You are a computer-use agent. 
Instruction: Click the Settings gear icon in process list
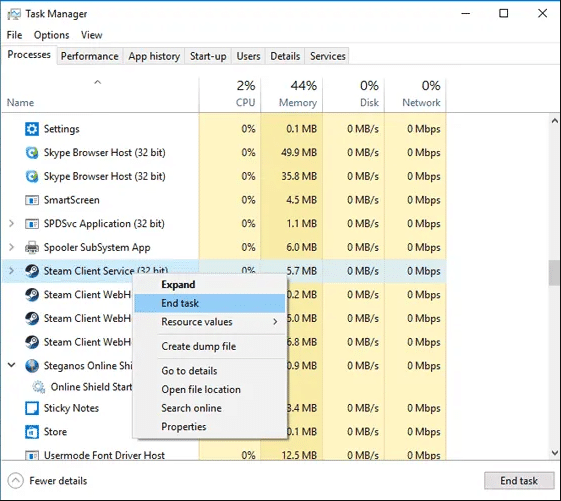click(32, 129)
